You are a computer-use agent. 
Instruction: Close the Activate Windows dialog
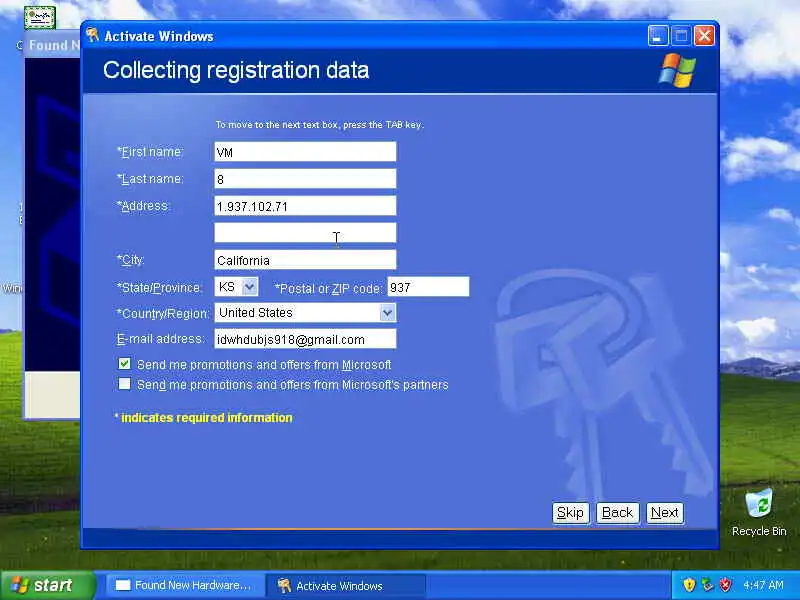[x=705, y=36]
